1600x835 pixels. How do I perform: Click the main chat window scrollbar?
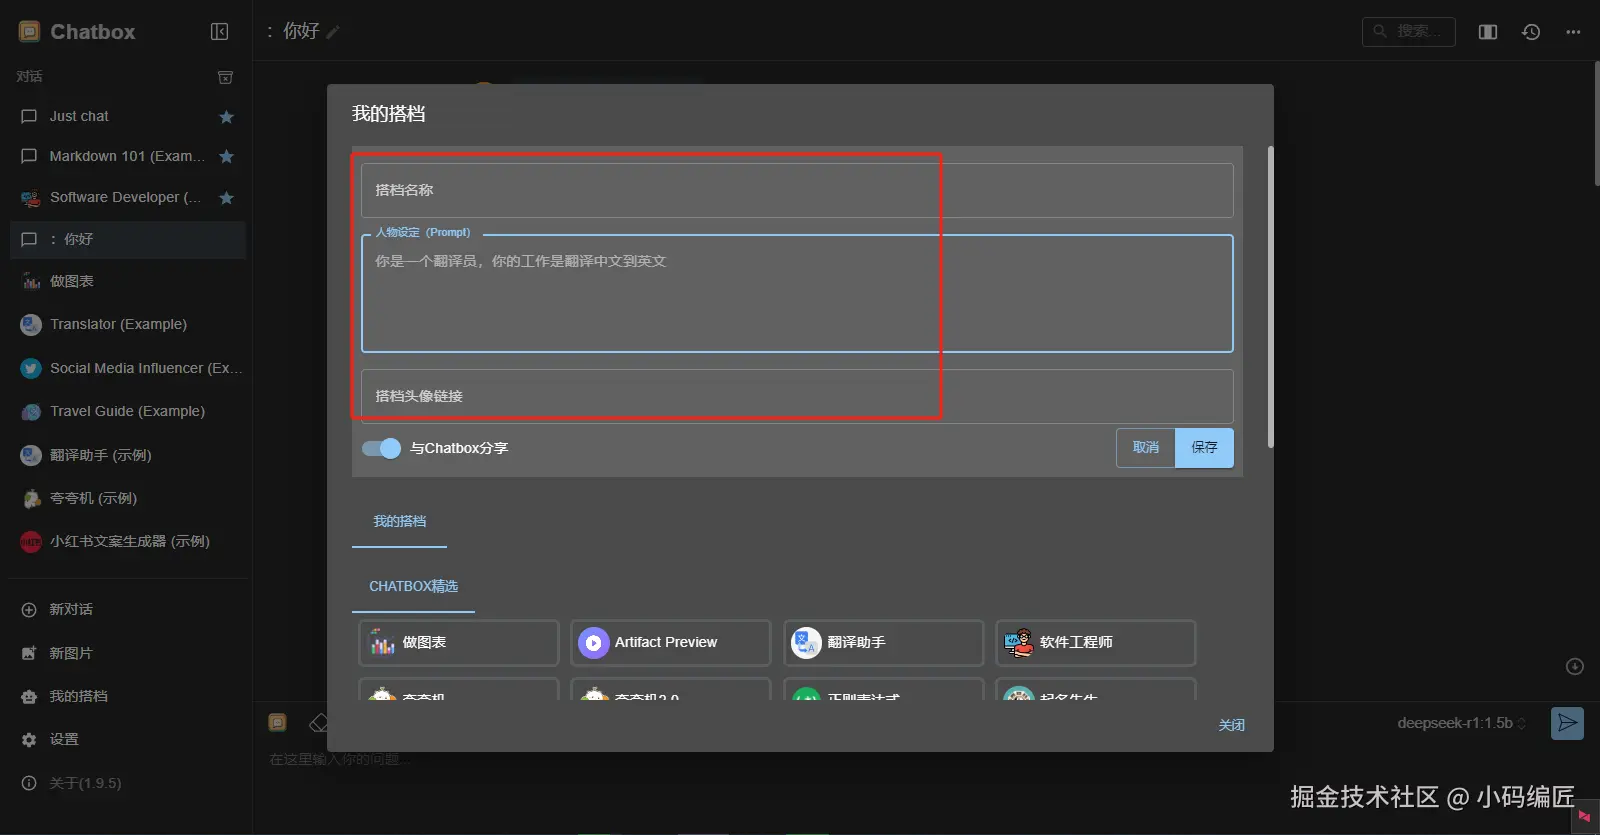coord(1596,123)
